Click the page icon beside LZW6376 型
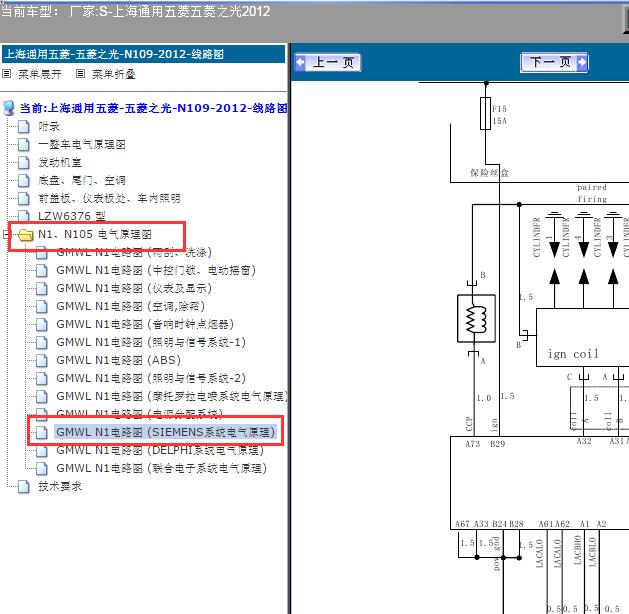The height and width of the screenshot is (614, 629). tap(24, 216)
